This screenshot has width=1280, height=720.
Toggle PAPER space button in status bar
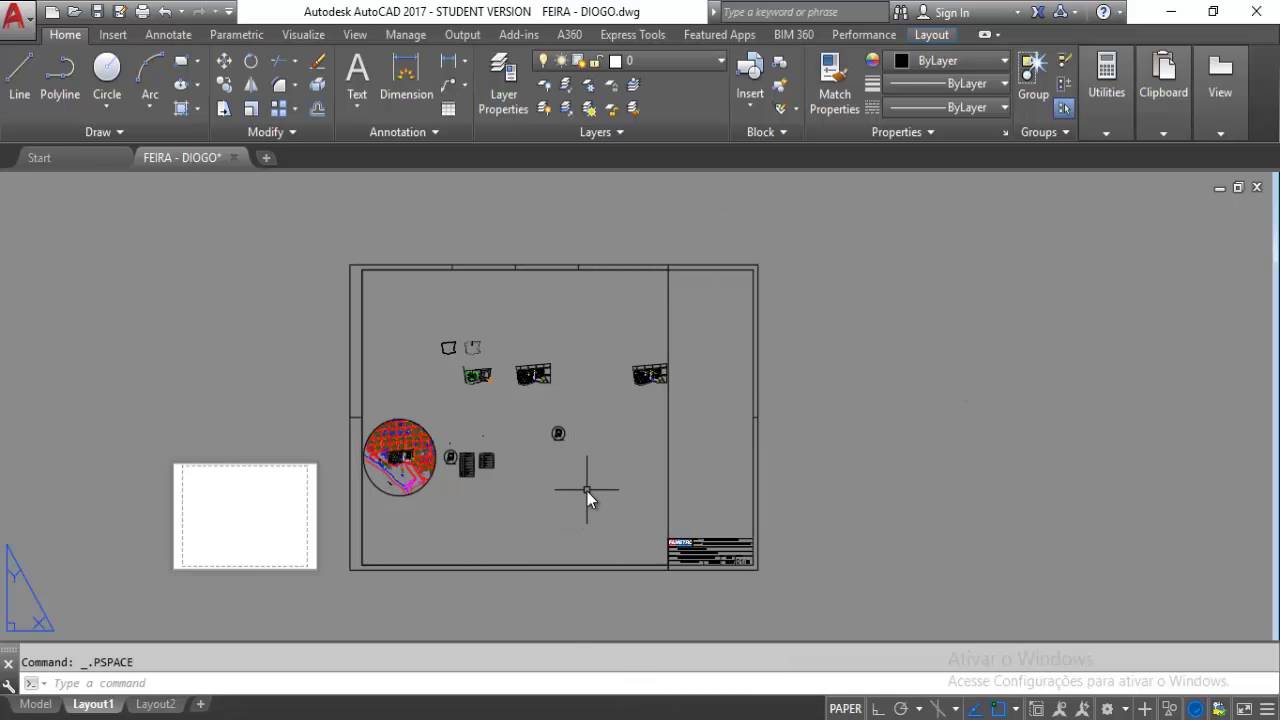coord(845,709)
